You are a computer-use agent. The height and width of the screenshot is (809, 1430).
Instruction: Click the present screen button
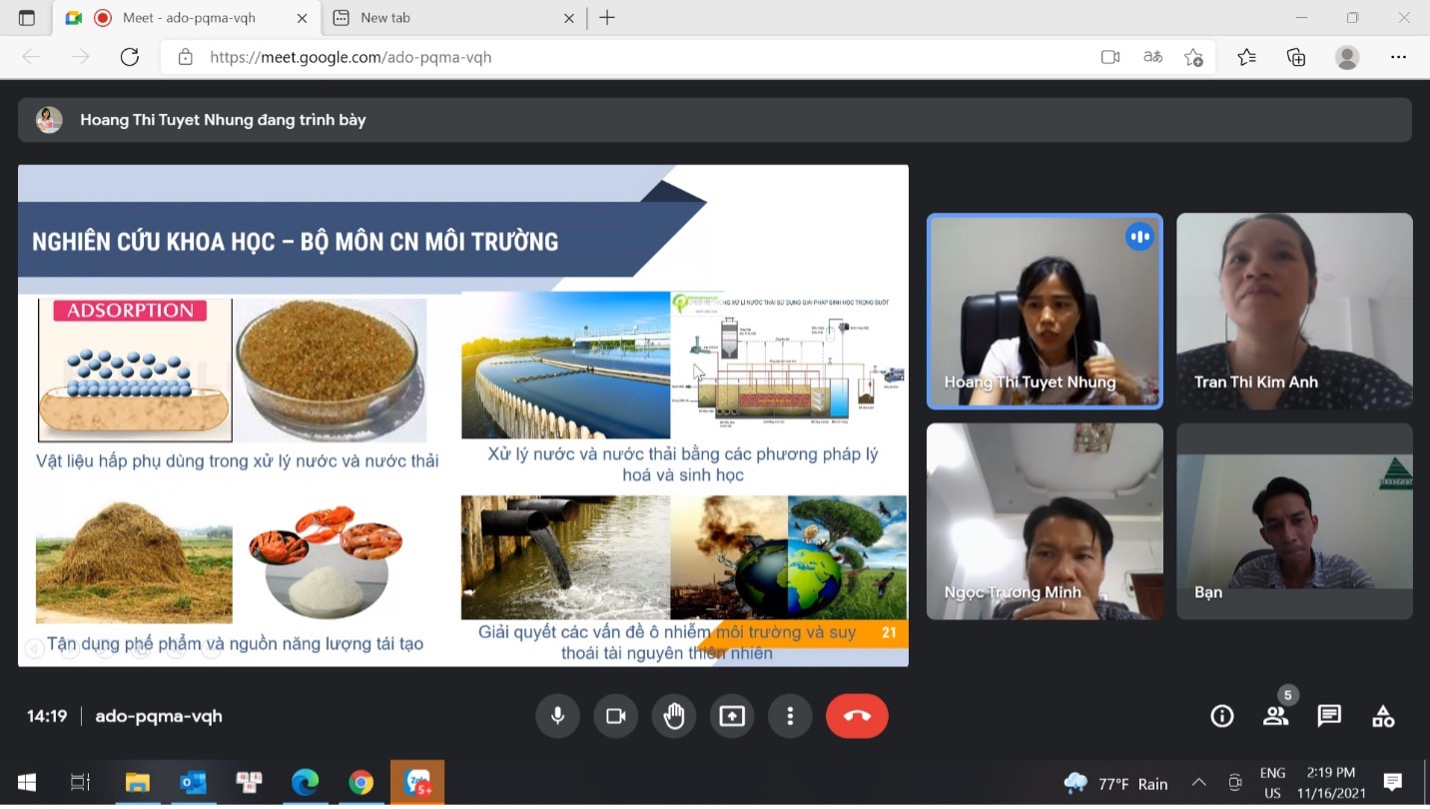732,716
